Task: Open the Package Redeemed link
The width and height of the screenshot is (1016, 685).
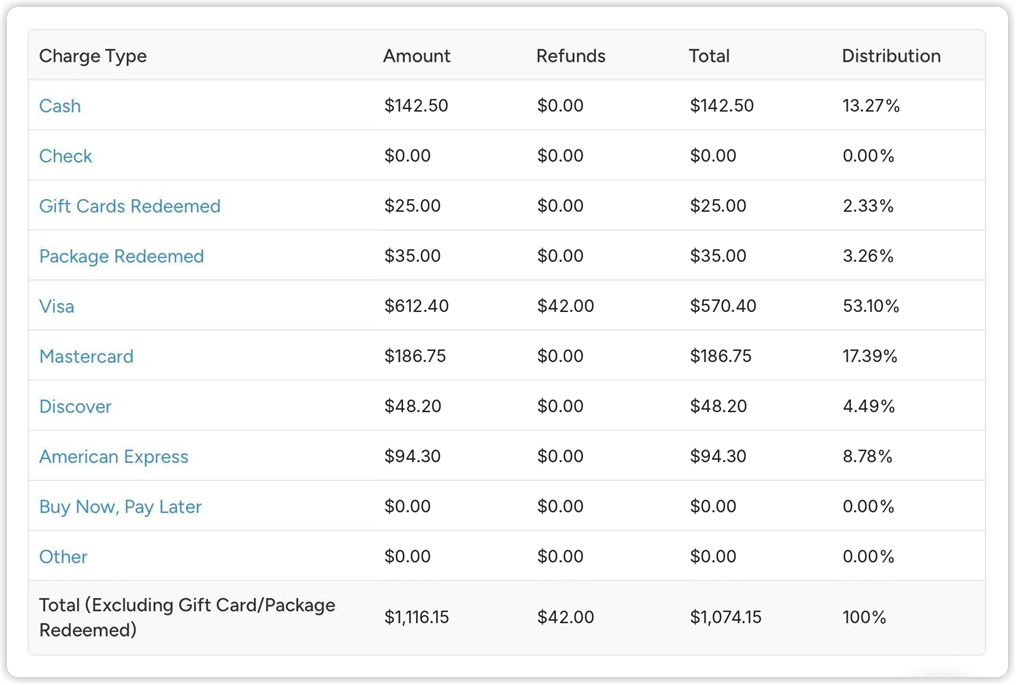Action: click(121, 257)
